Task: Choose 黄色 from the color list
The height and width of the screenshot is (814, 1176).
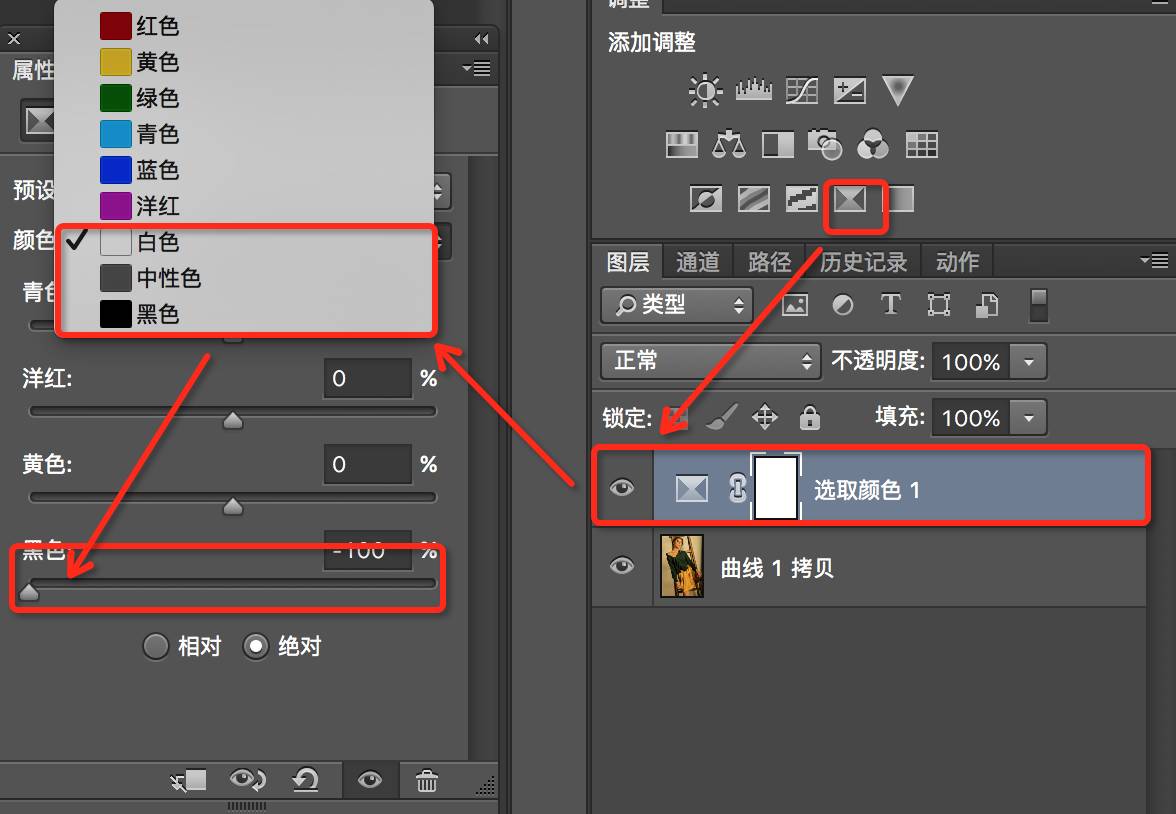Action: (x=245, y=62)
